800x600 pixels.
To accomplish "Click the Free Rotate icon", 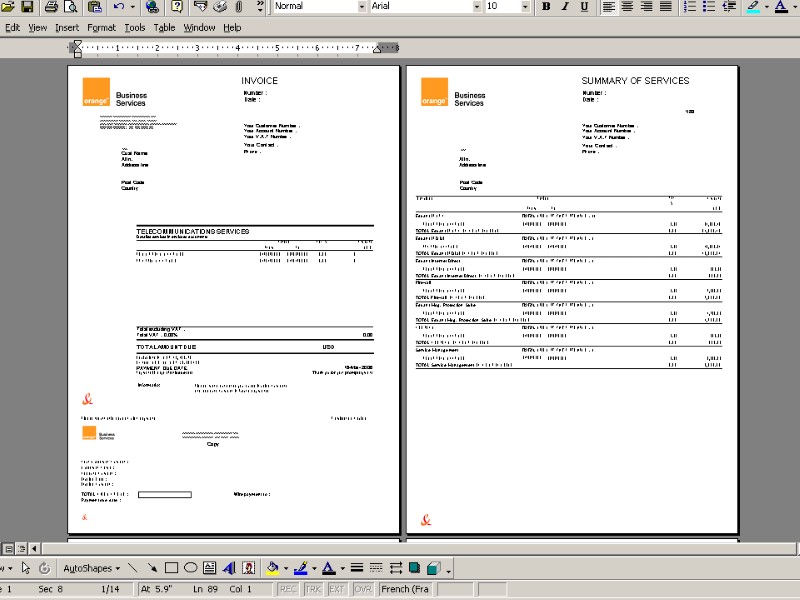I will [44, 568].
